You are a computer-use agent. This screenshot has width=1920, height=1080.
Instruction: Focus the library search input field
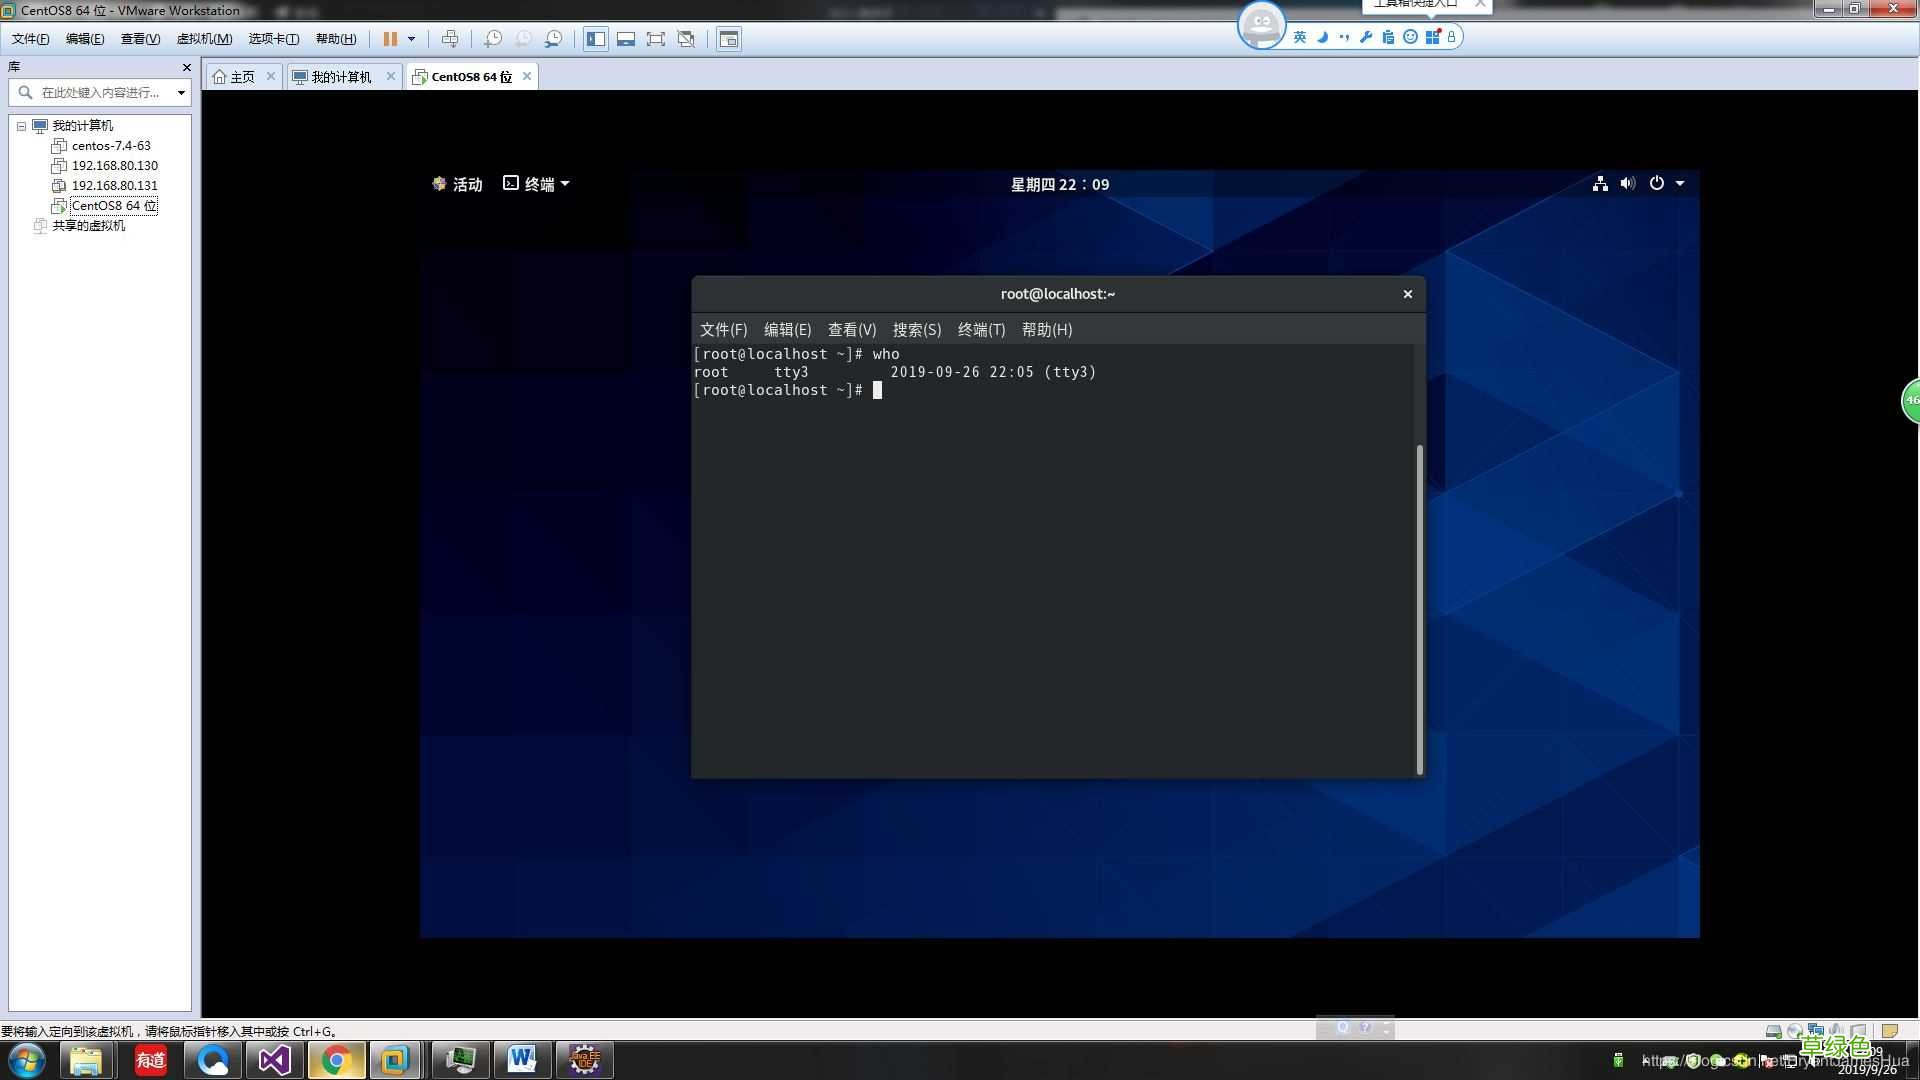click(100, 92)
